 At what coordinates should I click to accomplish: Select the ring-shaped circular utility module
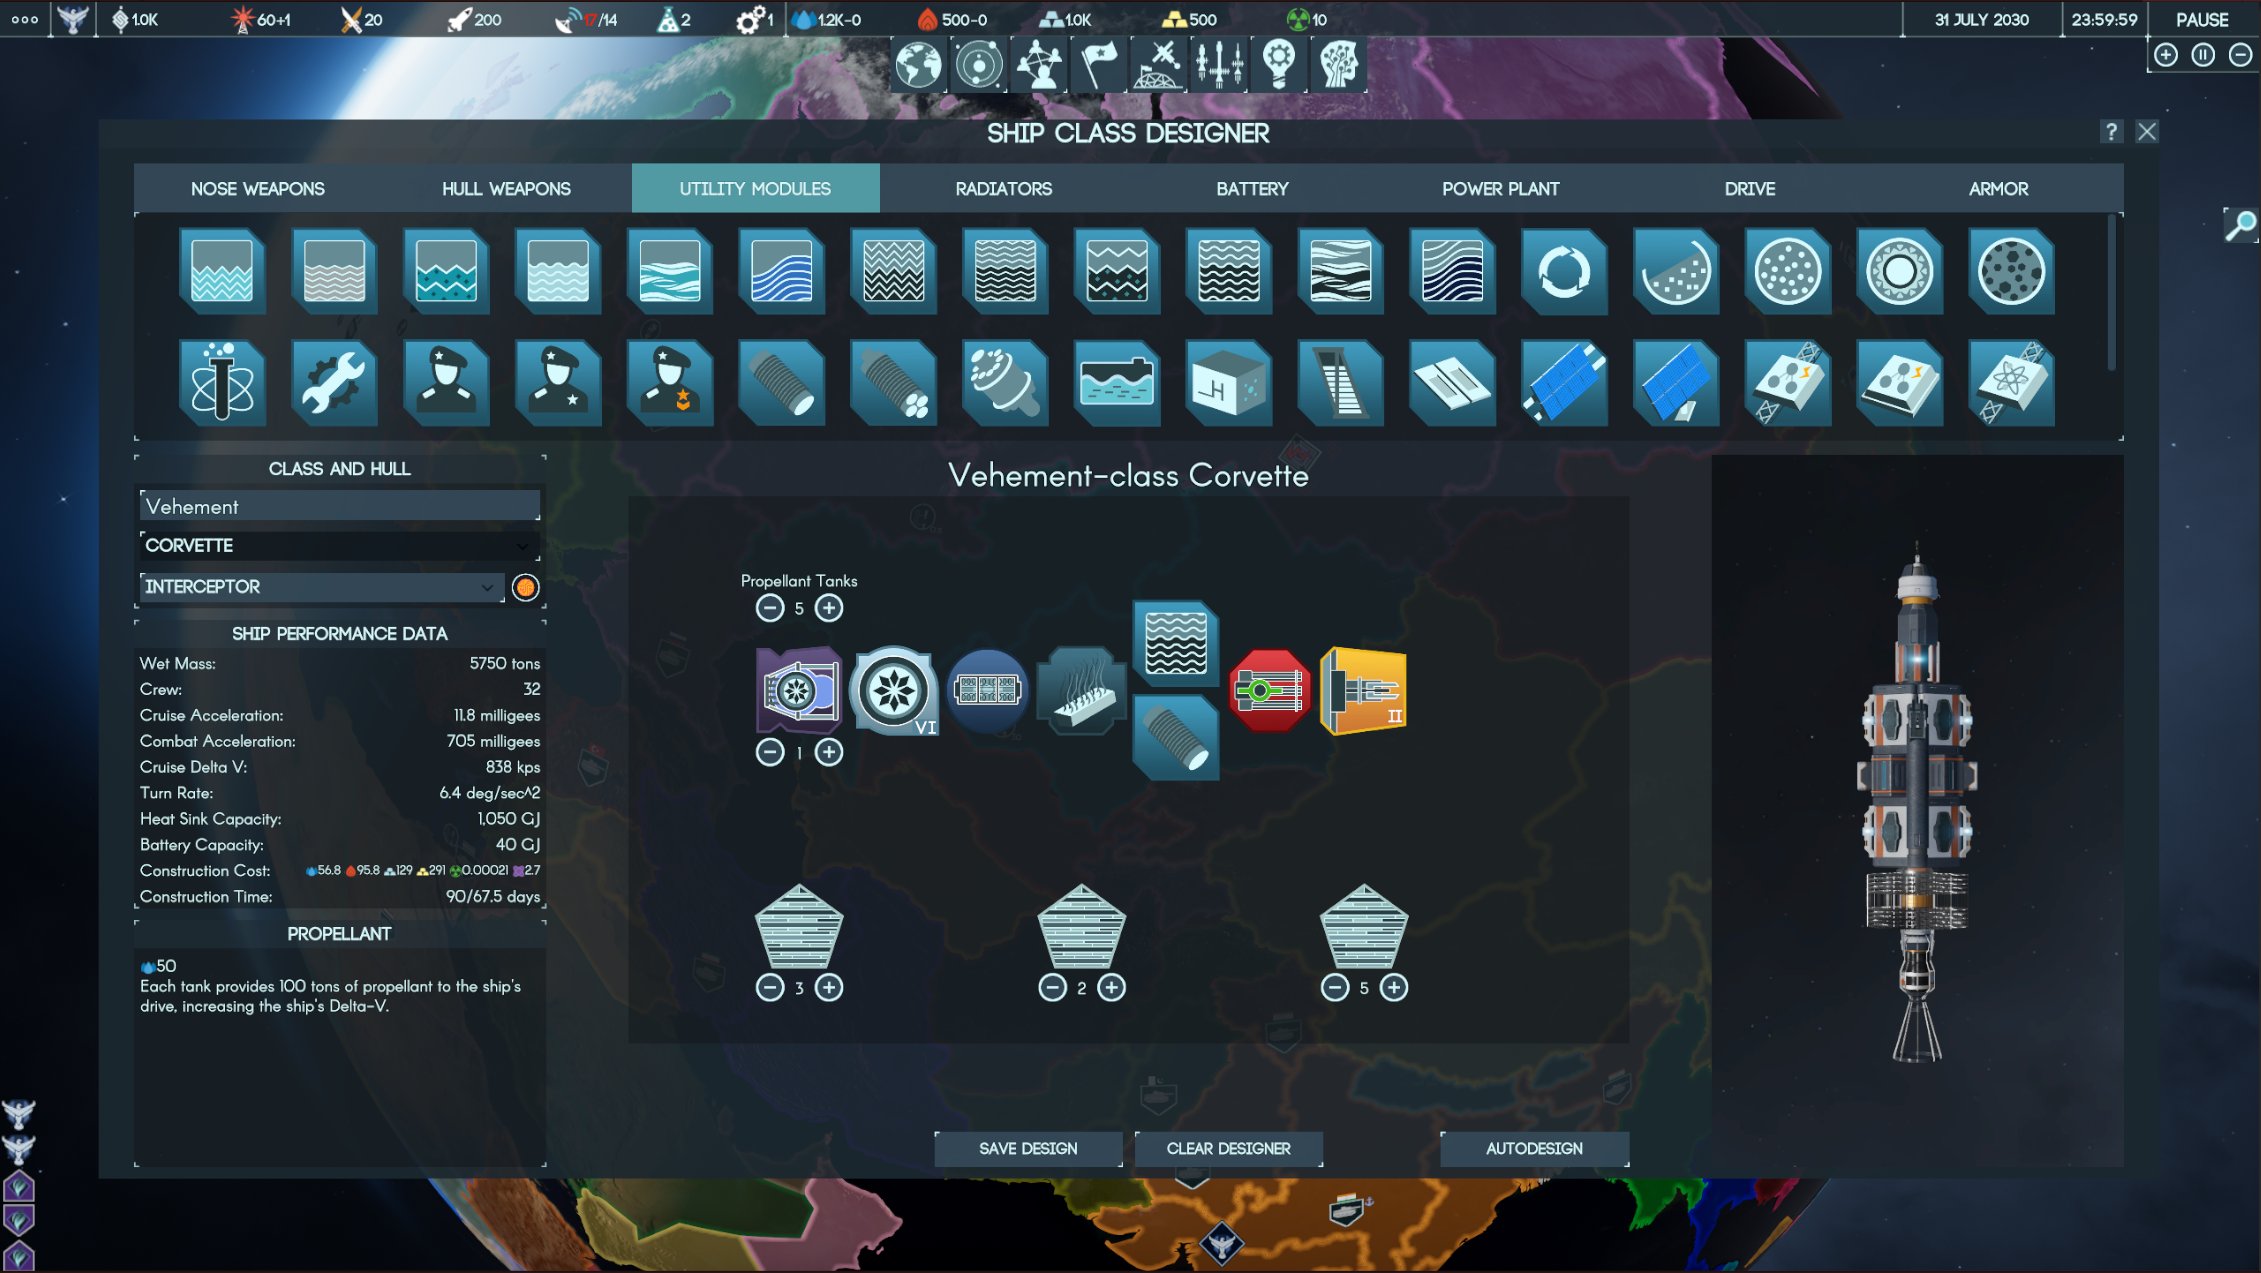click(x=1899, y=271)
